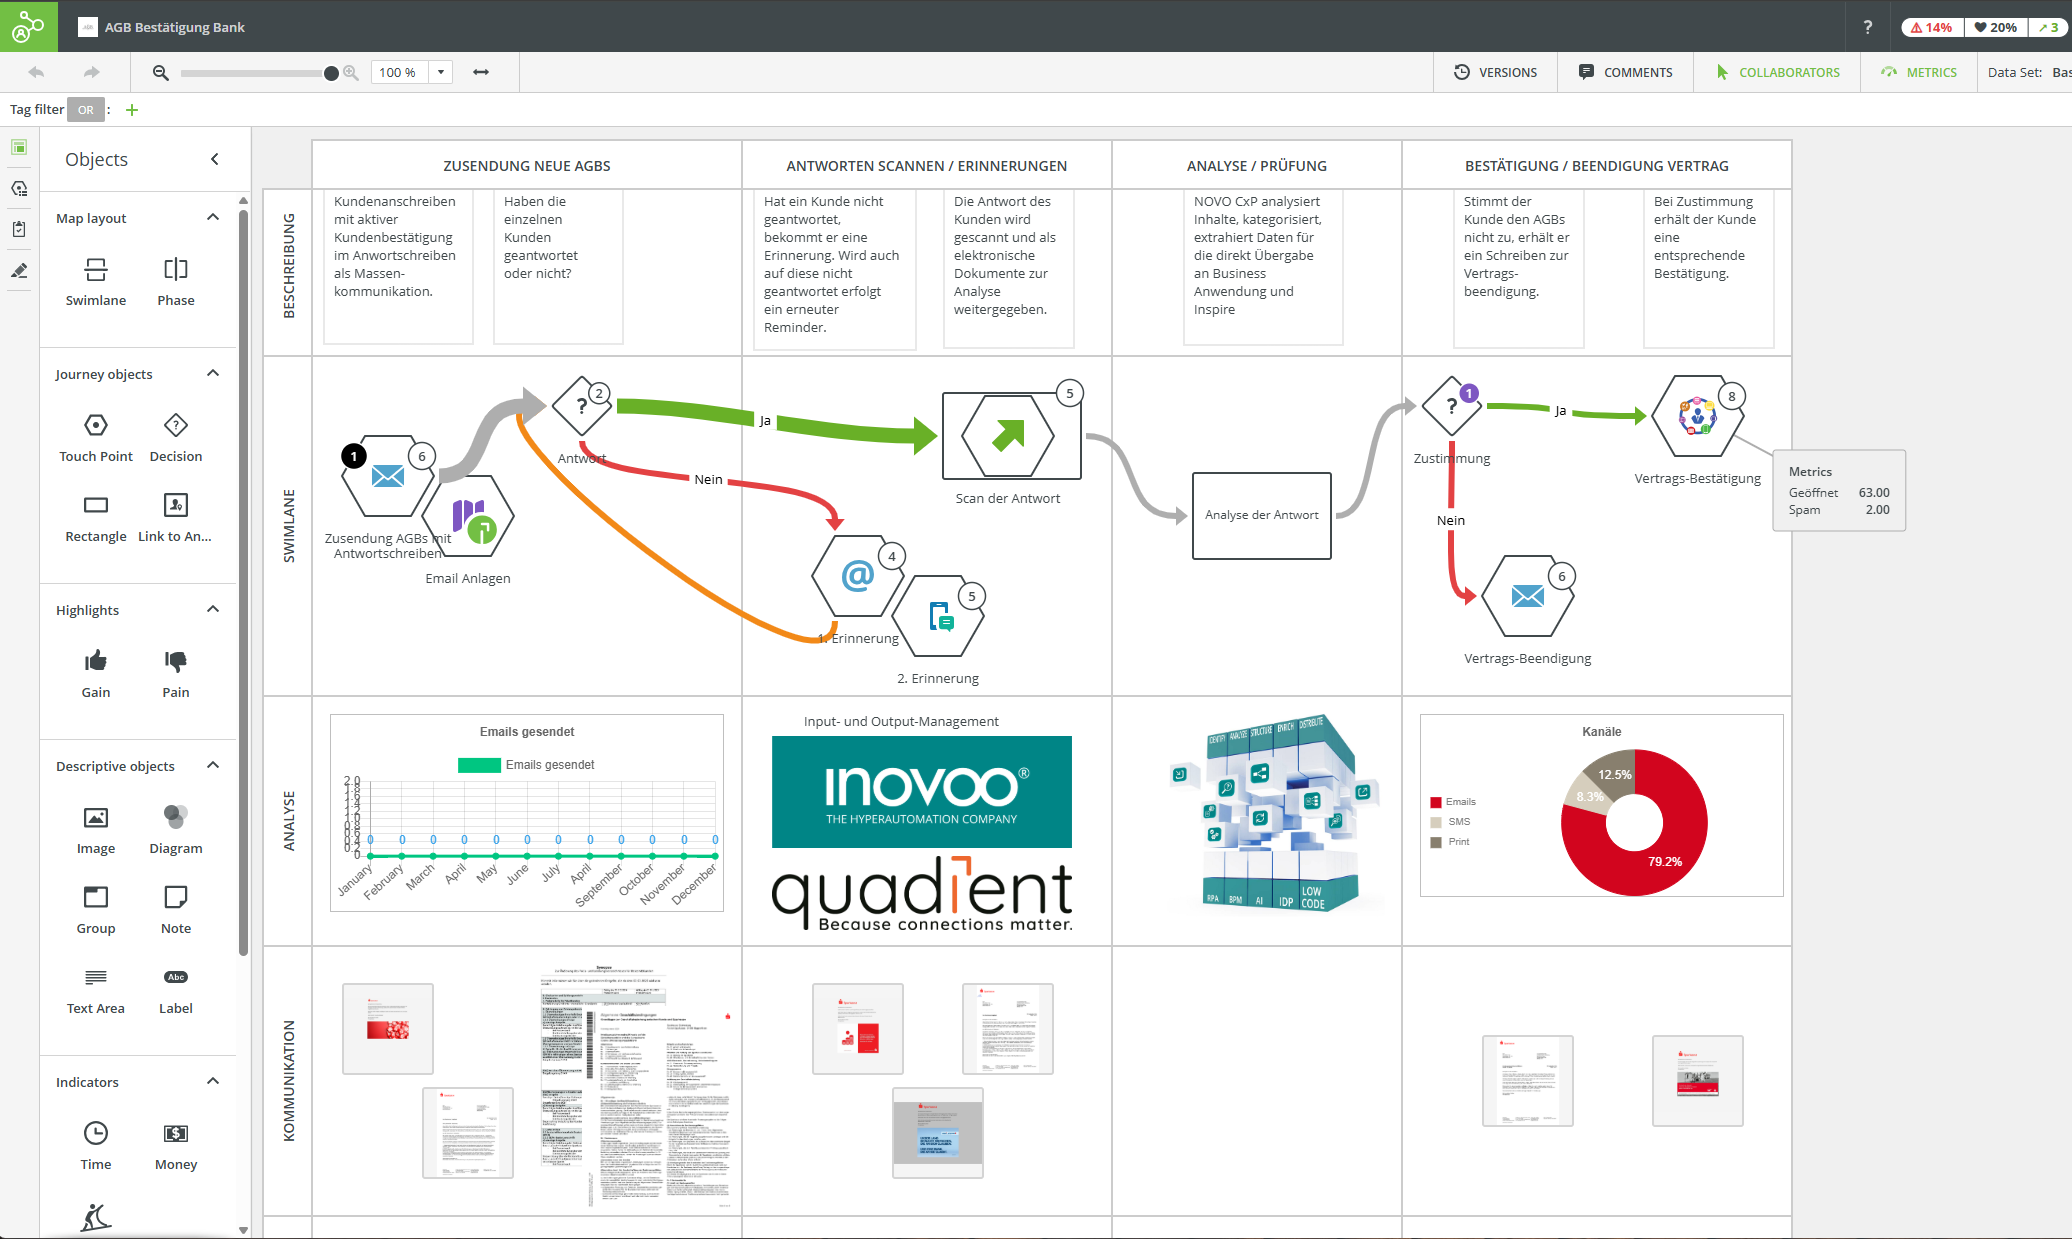Click the plus to add a tag filter
The height and width of the screenshot is (1239, 2072).
(x=131, y=110)
